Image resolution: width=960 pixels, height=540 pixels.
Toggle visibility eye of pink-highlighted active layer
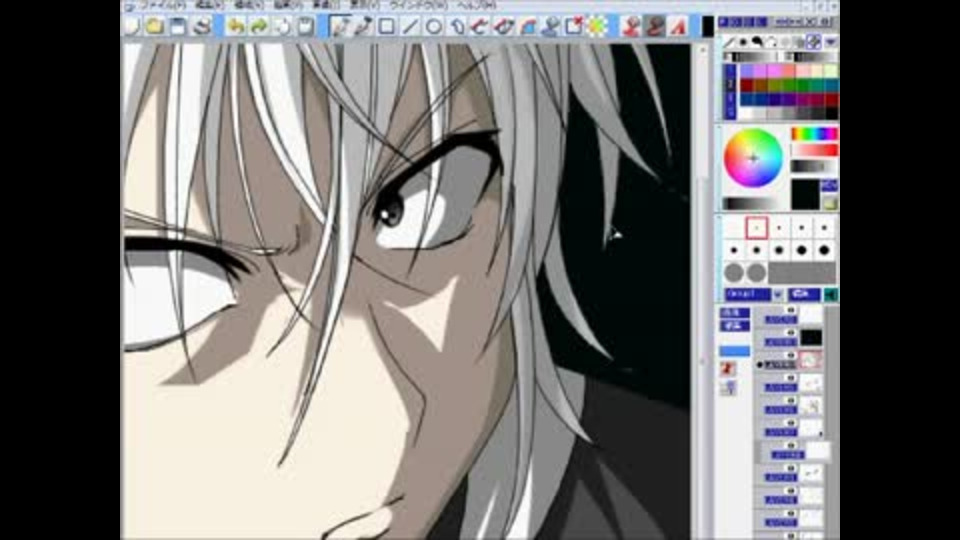point(790,355)
